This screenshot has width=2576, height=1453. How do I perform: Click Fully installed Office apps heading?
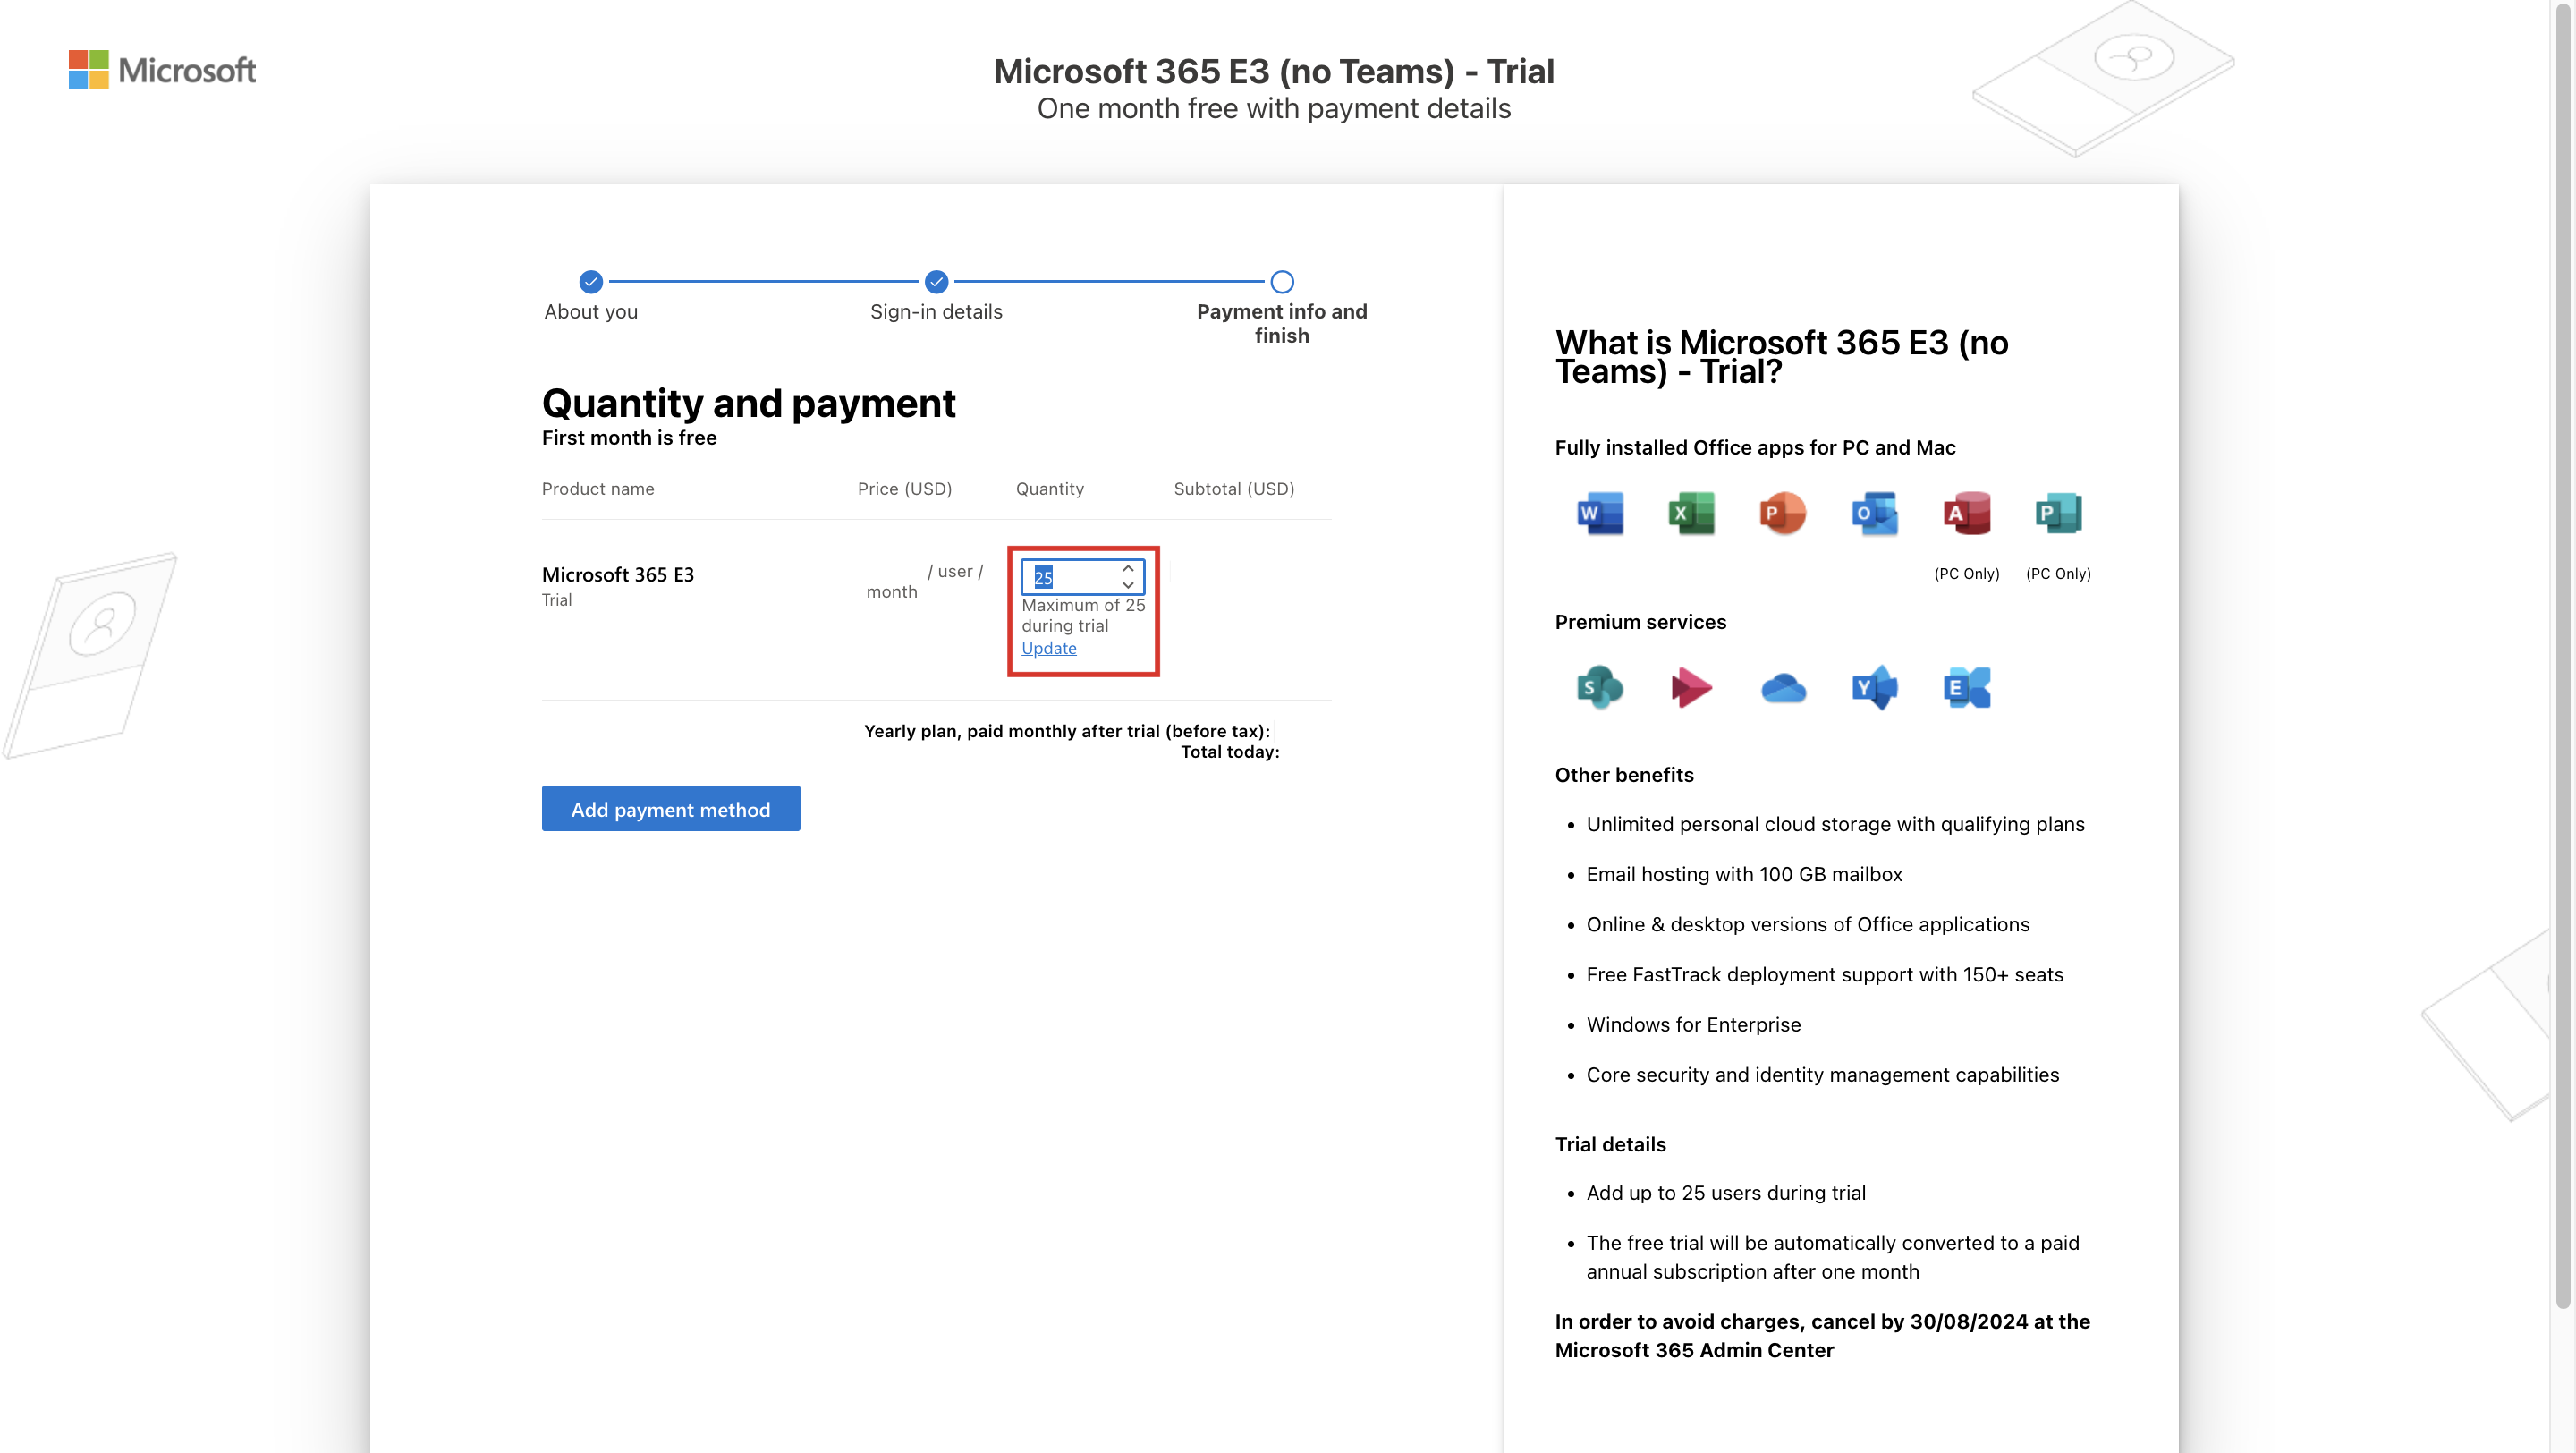(x=1755, y=447)
